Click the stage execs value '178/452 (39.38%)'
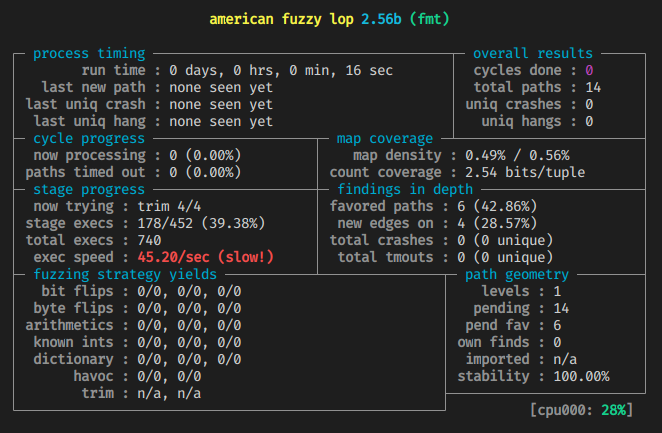 201,223
